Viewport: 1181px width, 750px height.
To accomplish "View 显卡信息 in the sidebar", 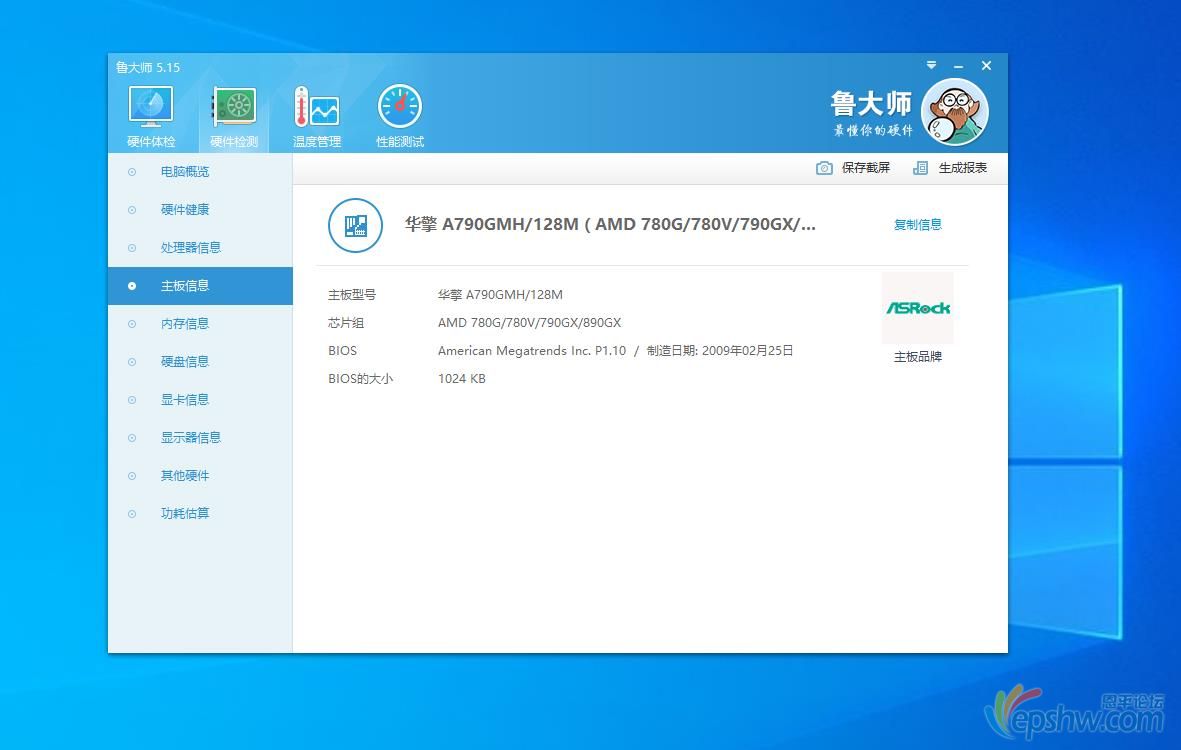I will (x=200, y=399).
